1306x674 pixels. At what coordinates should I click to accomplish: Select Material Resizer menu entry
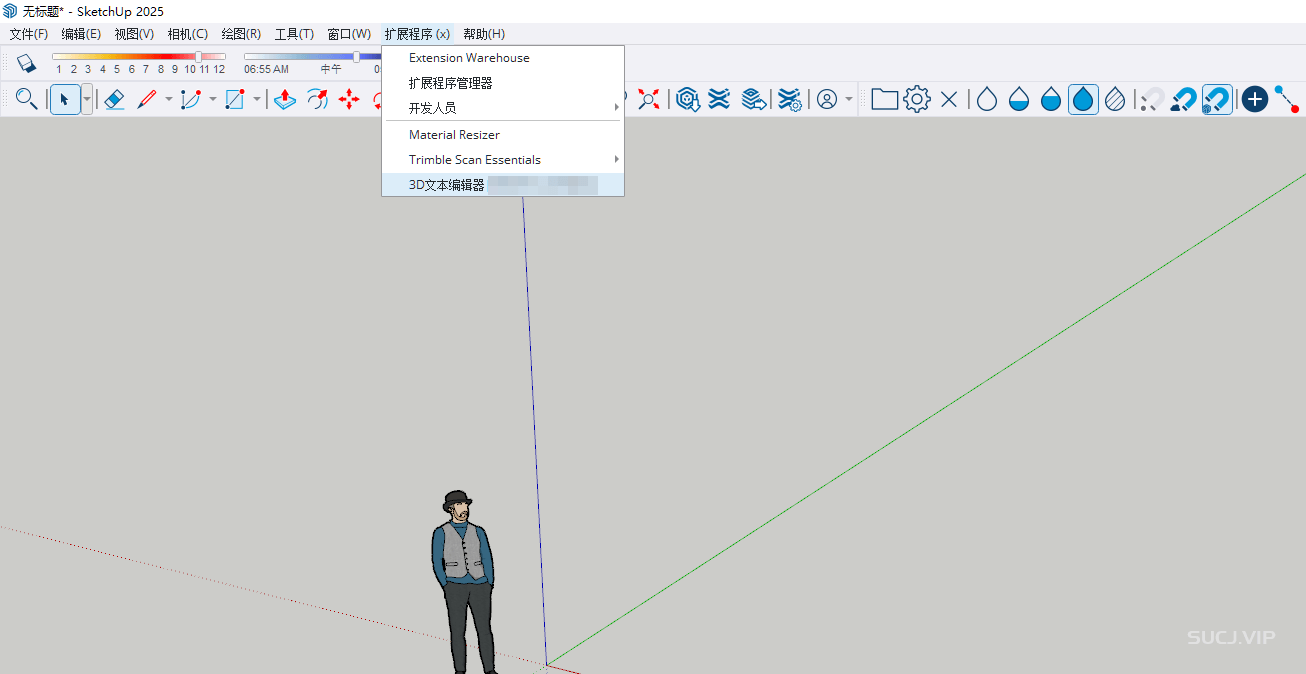(x=503, y=135)
